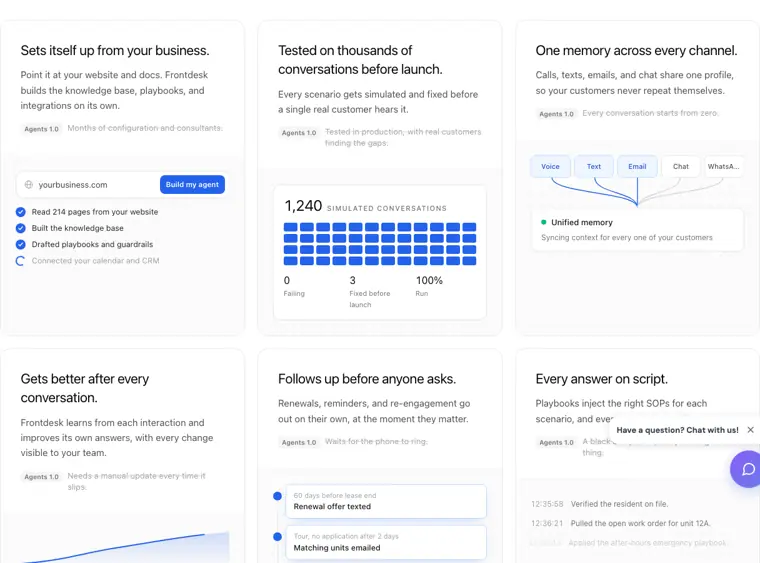Viewport: 760px width, 563px height.
Task: Click the Agents 1.0 badge under One memory
Action: (x=556, y=114)
